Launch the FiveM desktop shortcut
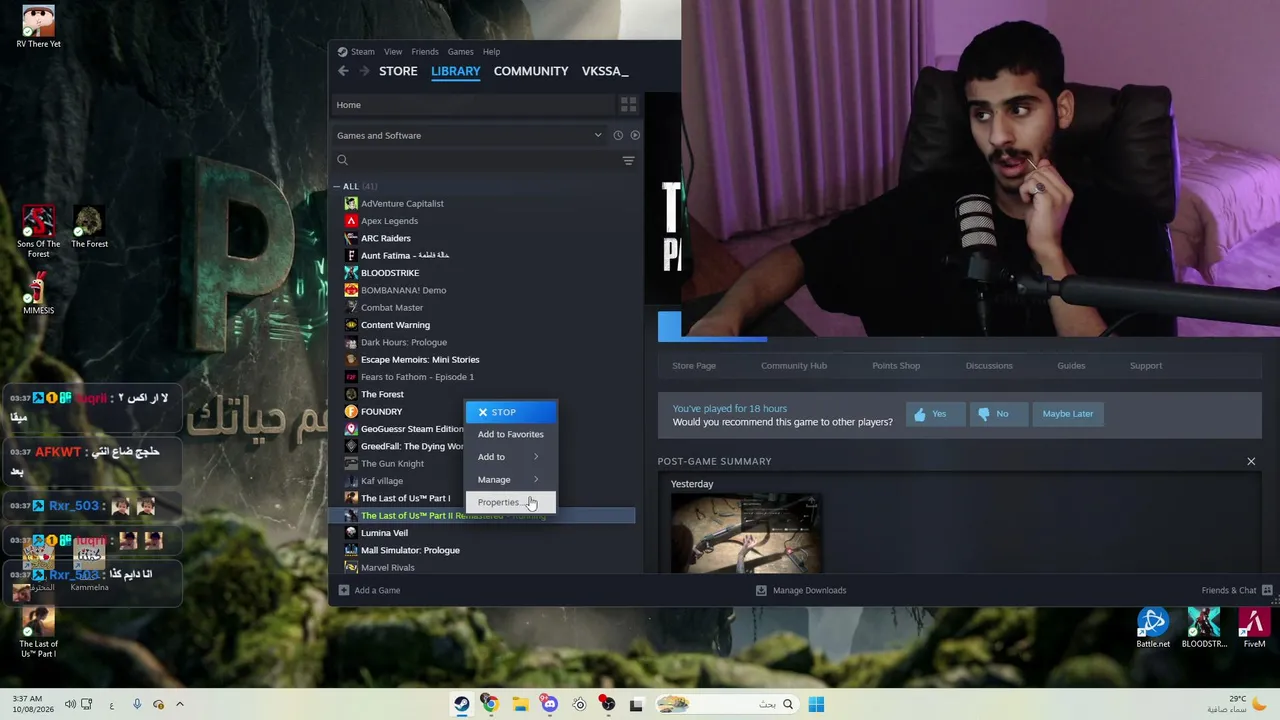Image resolution: width=1280 pixels, height=720 pixels. pos(1254,629)
